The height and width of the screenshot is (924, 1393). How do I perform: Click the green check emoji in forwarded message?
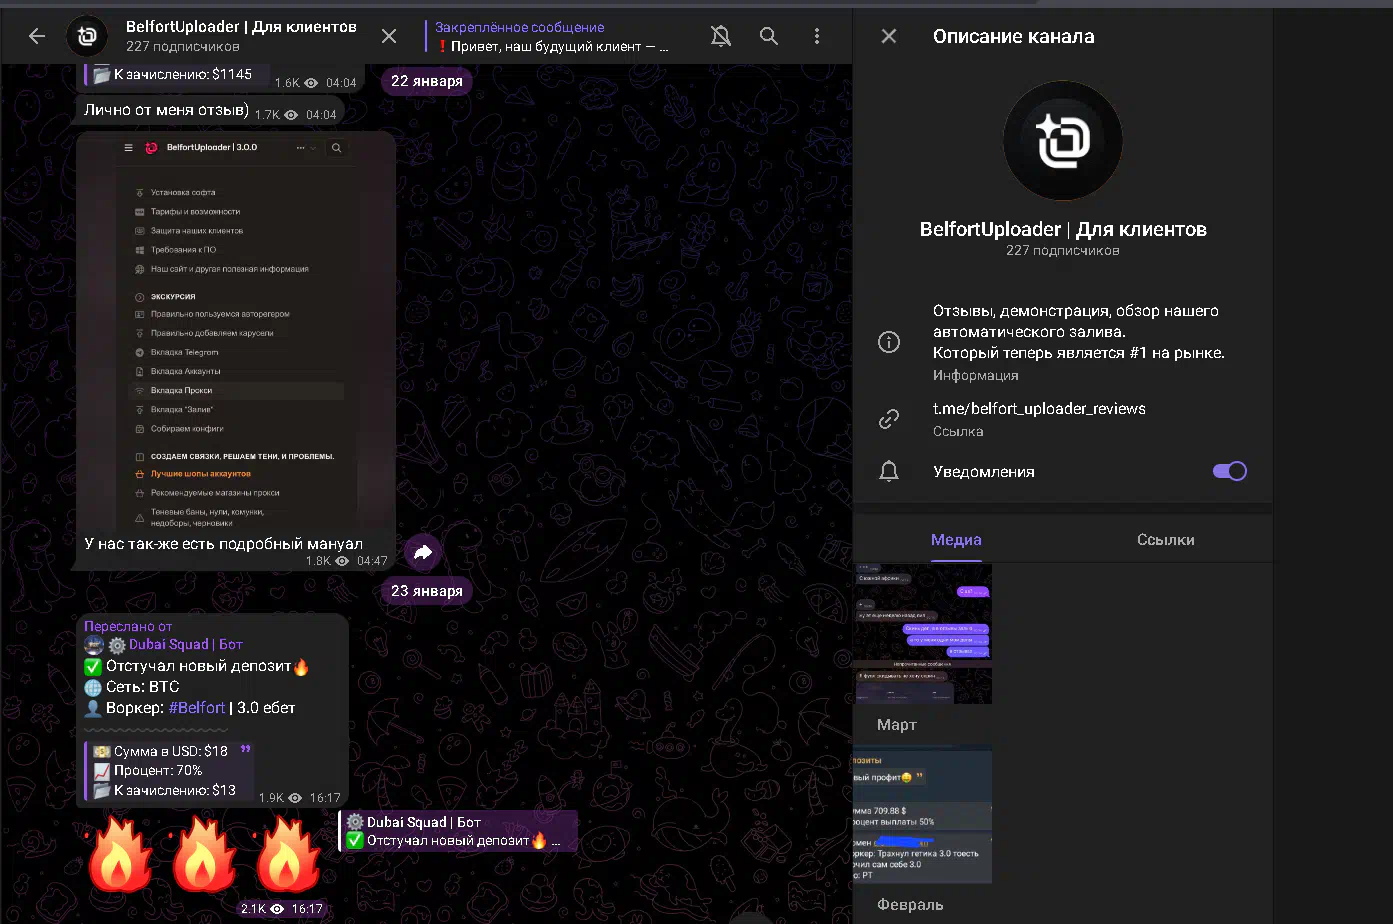click(x=93, y=666)
